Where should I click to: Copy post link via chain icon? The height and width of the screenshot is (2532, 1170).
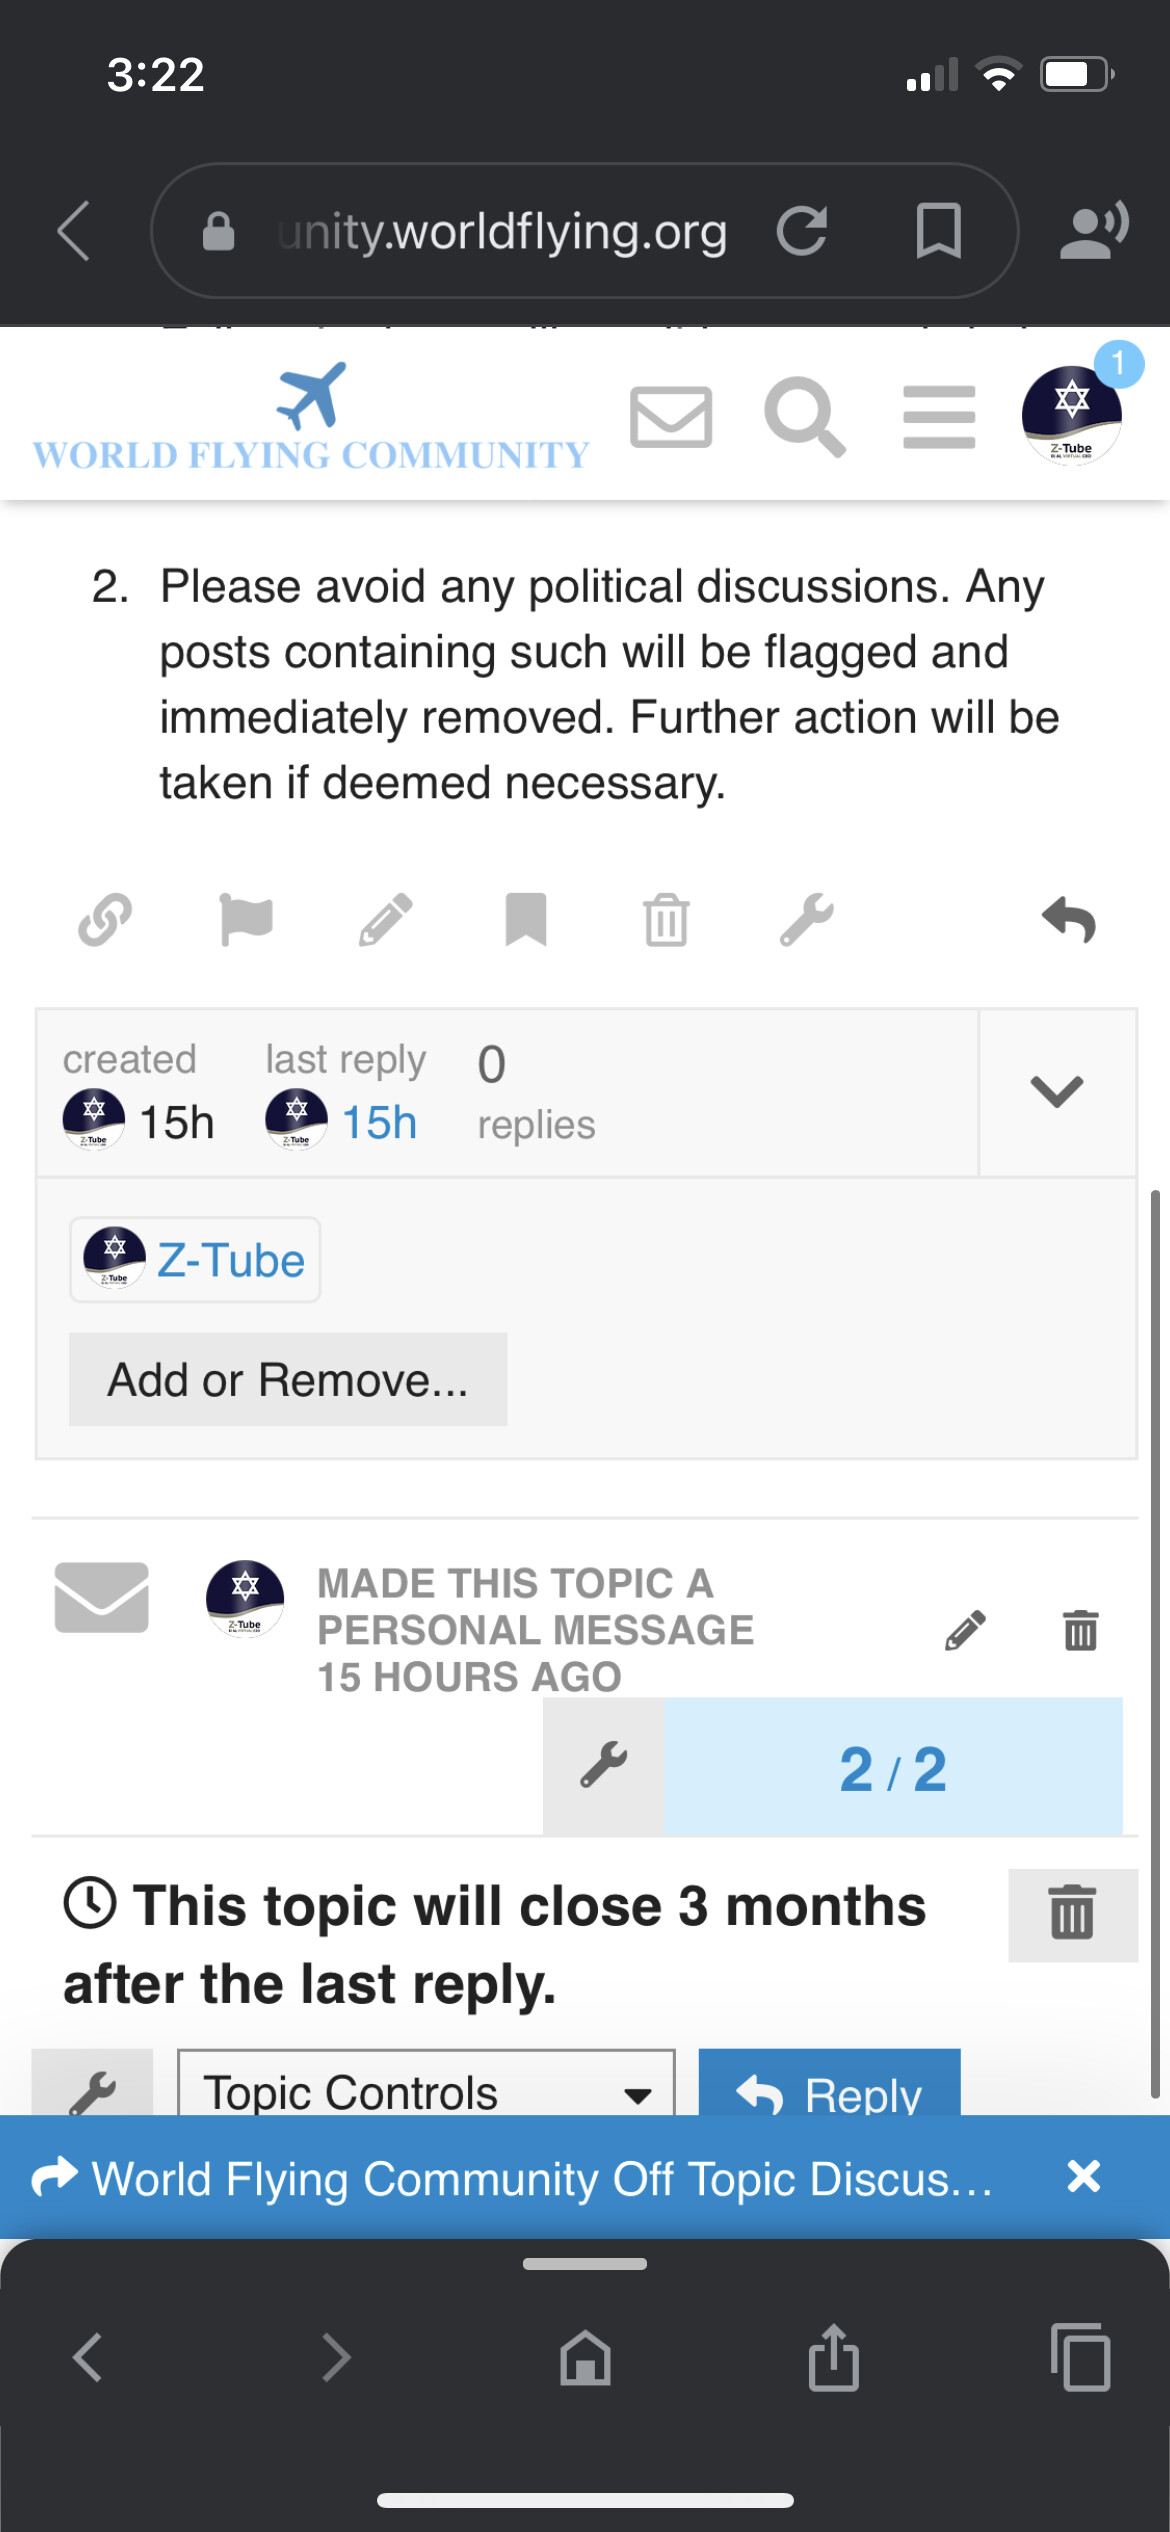(105, 919)
